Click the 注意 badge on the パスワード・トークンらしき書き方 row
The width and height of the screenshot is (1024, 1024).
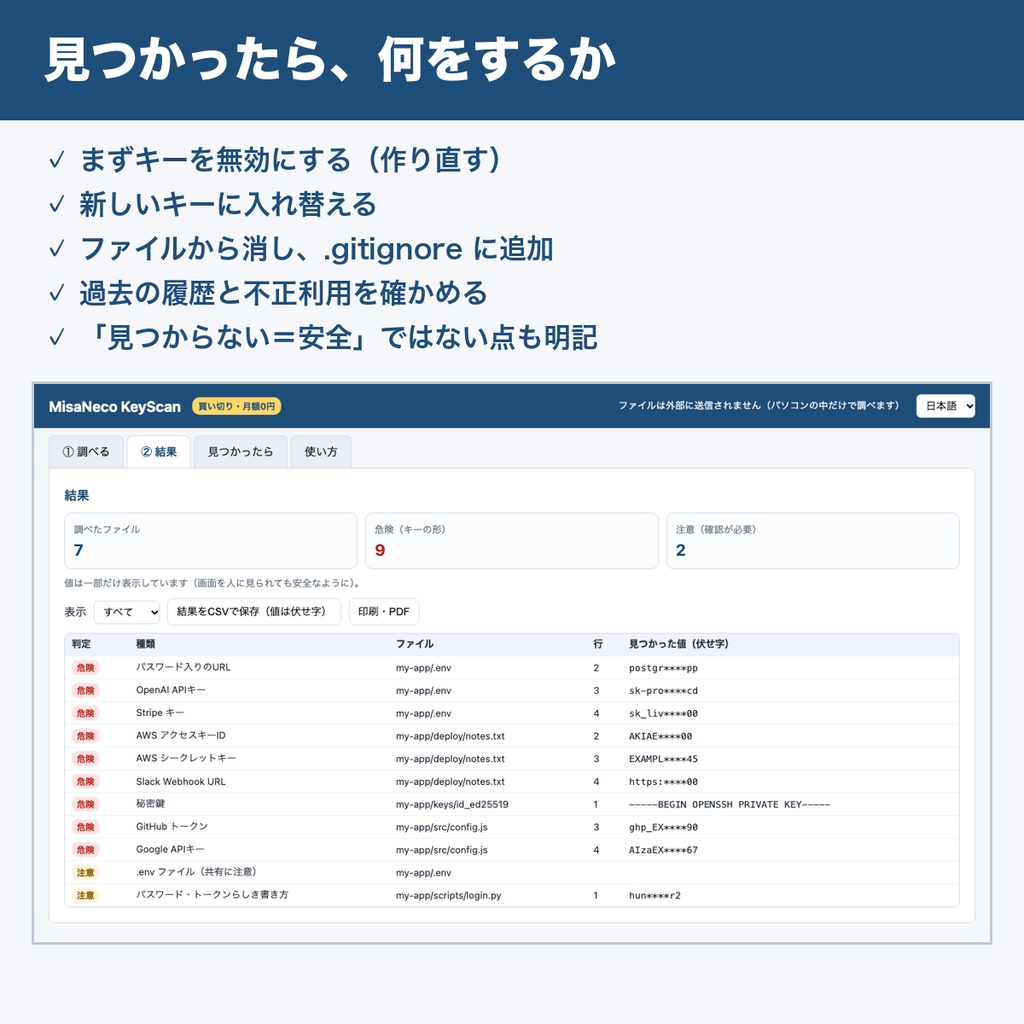coord(86,895)
